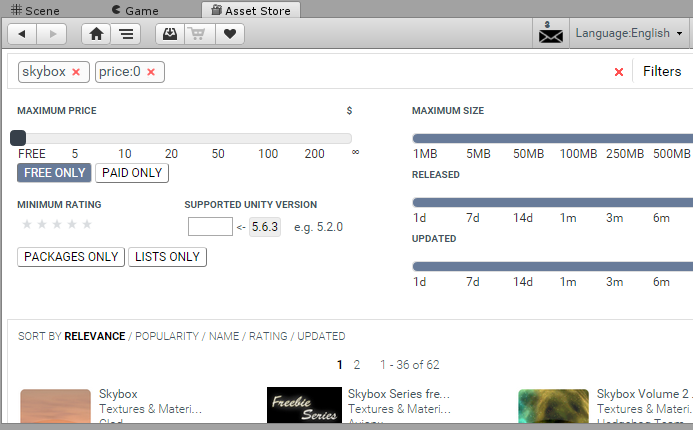
Task: Open the downloads manager icon
Action: click(x=171, y=34)
